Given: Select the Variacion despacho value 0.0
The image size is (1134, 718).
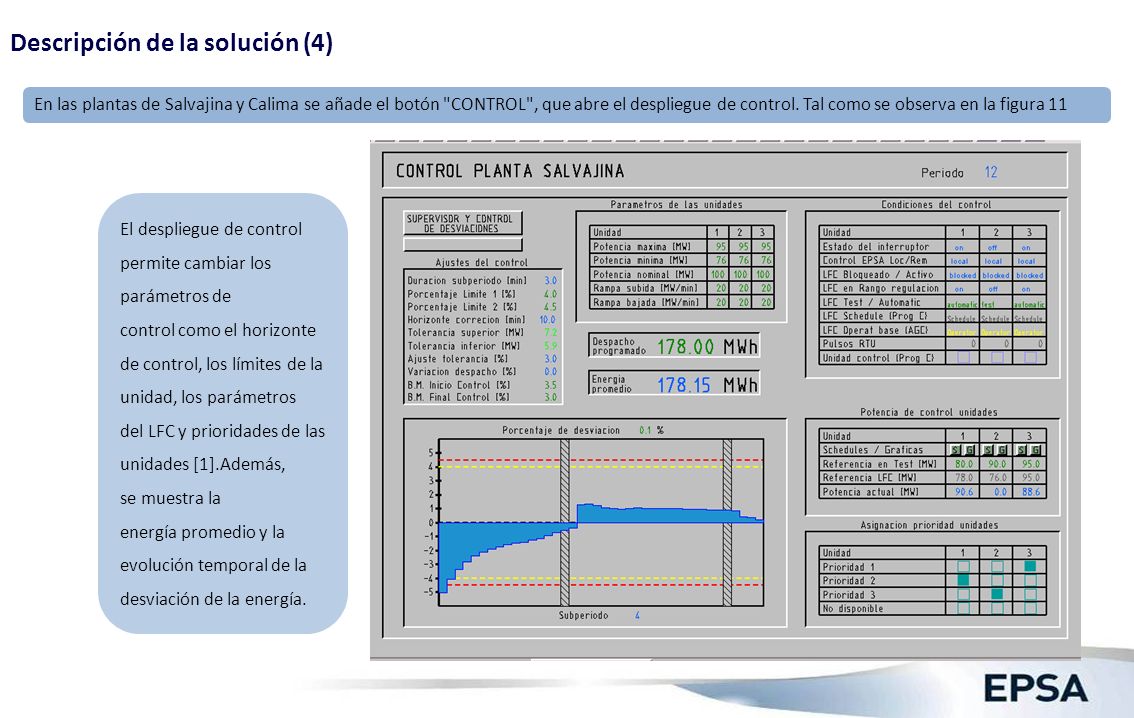Looking at the screenshot, I should 550,372.
